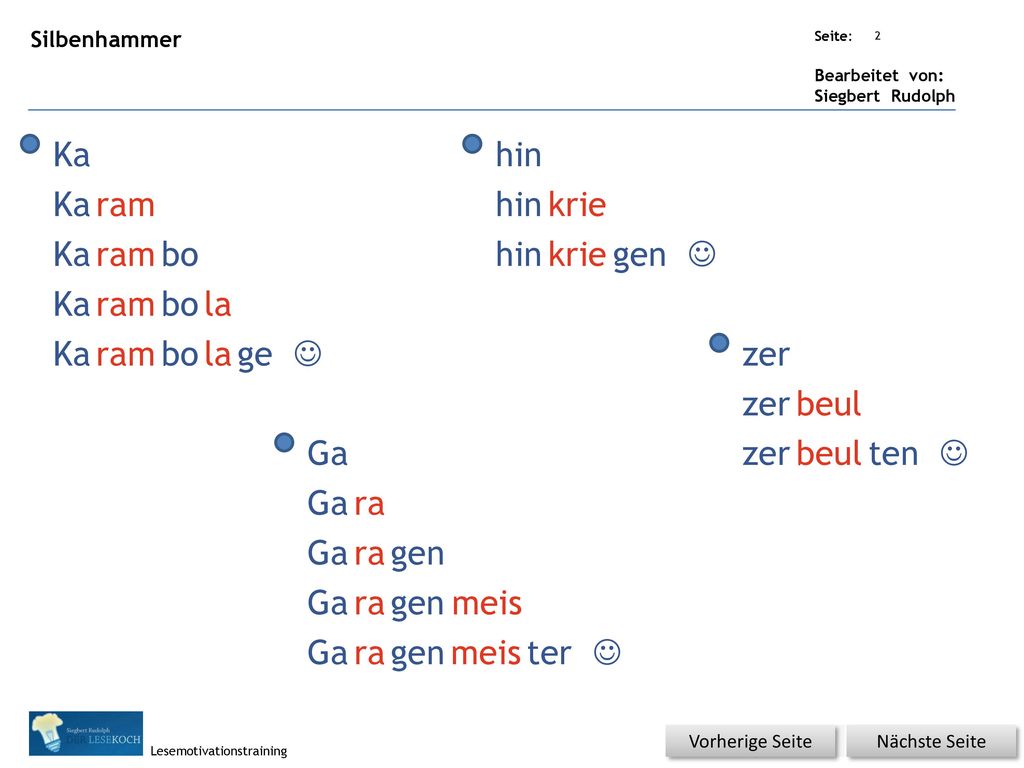
Task: Select the page number 2
Action: [x=877, y=36]
